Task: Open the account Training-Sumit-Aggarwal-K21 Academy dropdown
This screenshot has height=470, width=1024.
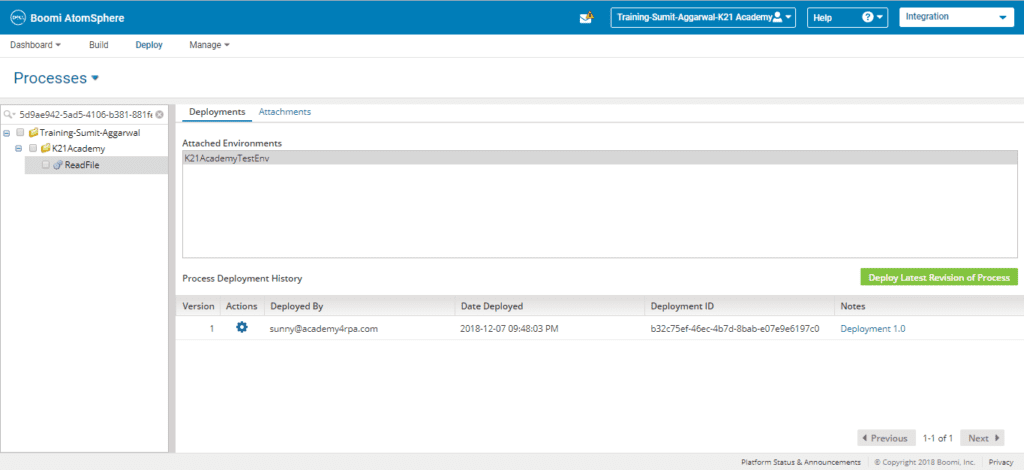Action: (x=703, y=18)
